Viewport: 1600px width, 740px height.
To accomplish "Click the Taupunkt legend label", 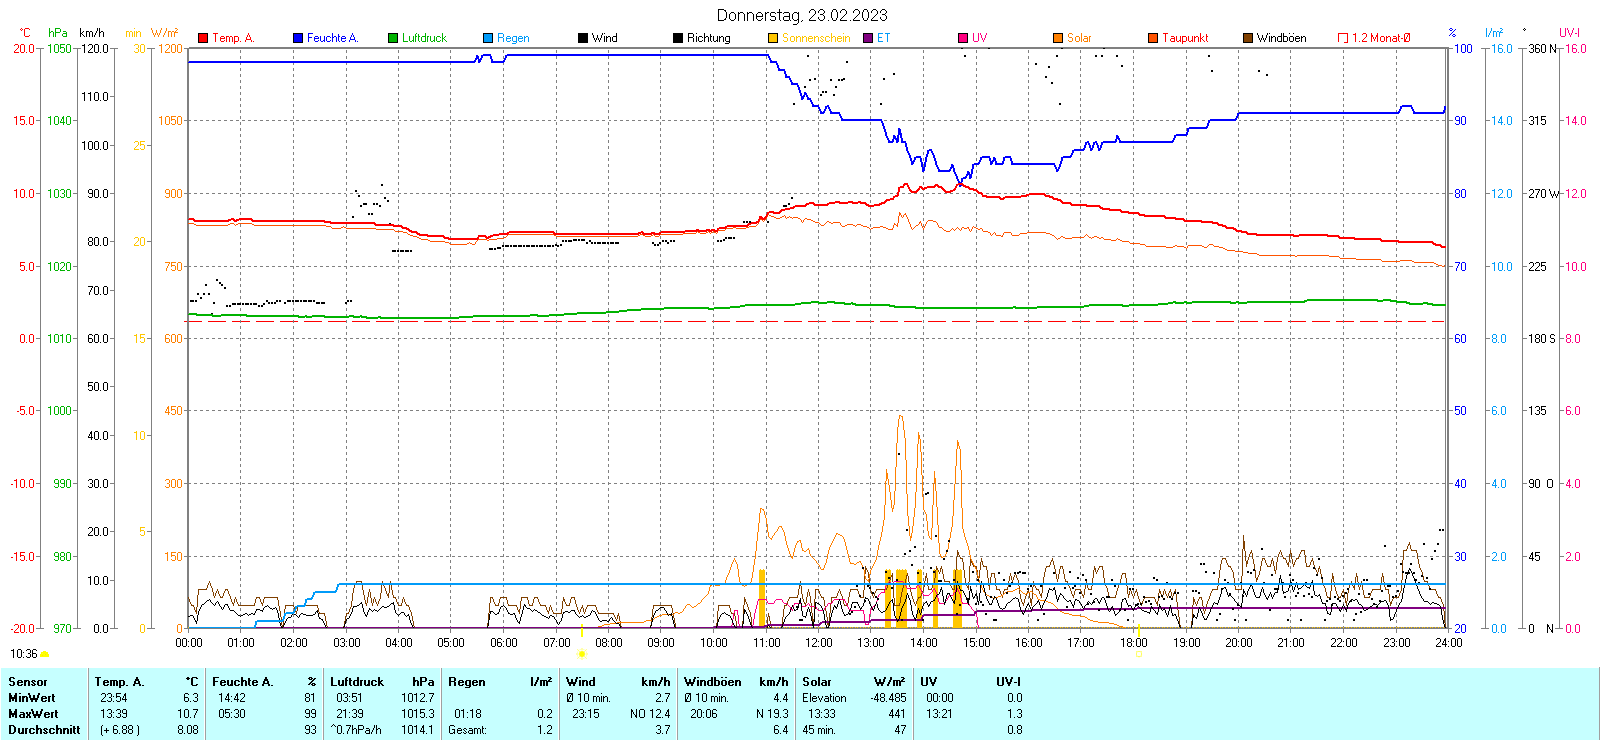I will pos(1185,38).
